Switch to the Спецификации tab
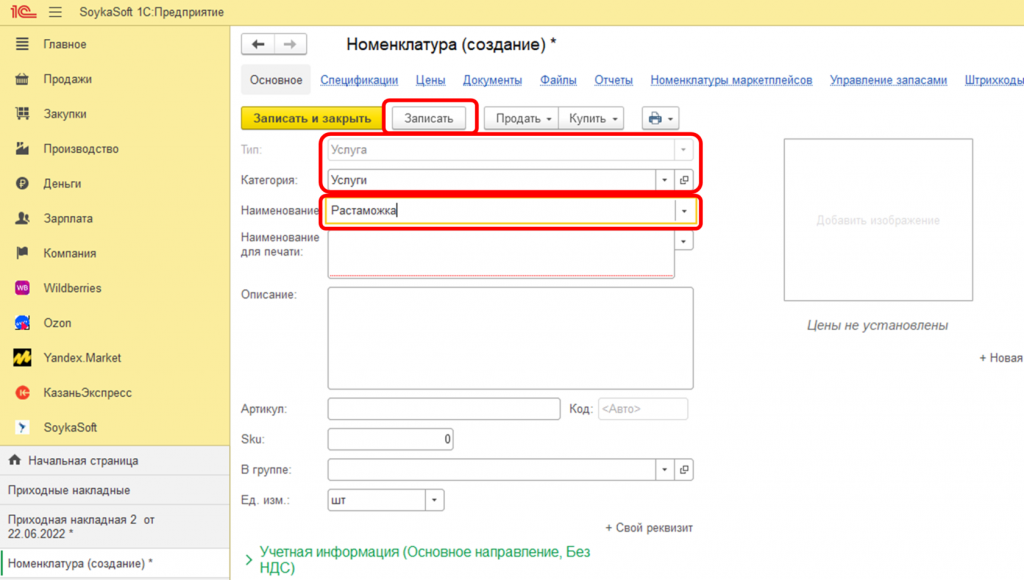This screenshot has height=580, width=1024. tap(359, 80)
